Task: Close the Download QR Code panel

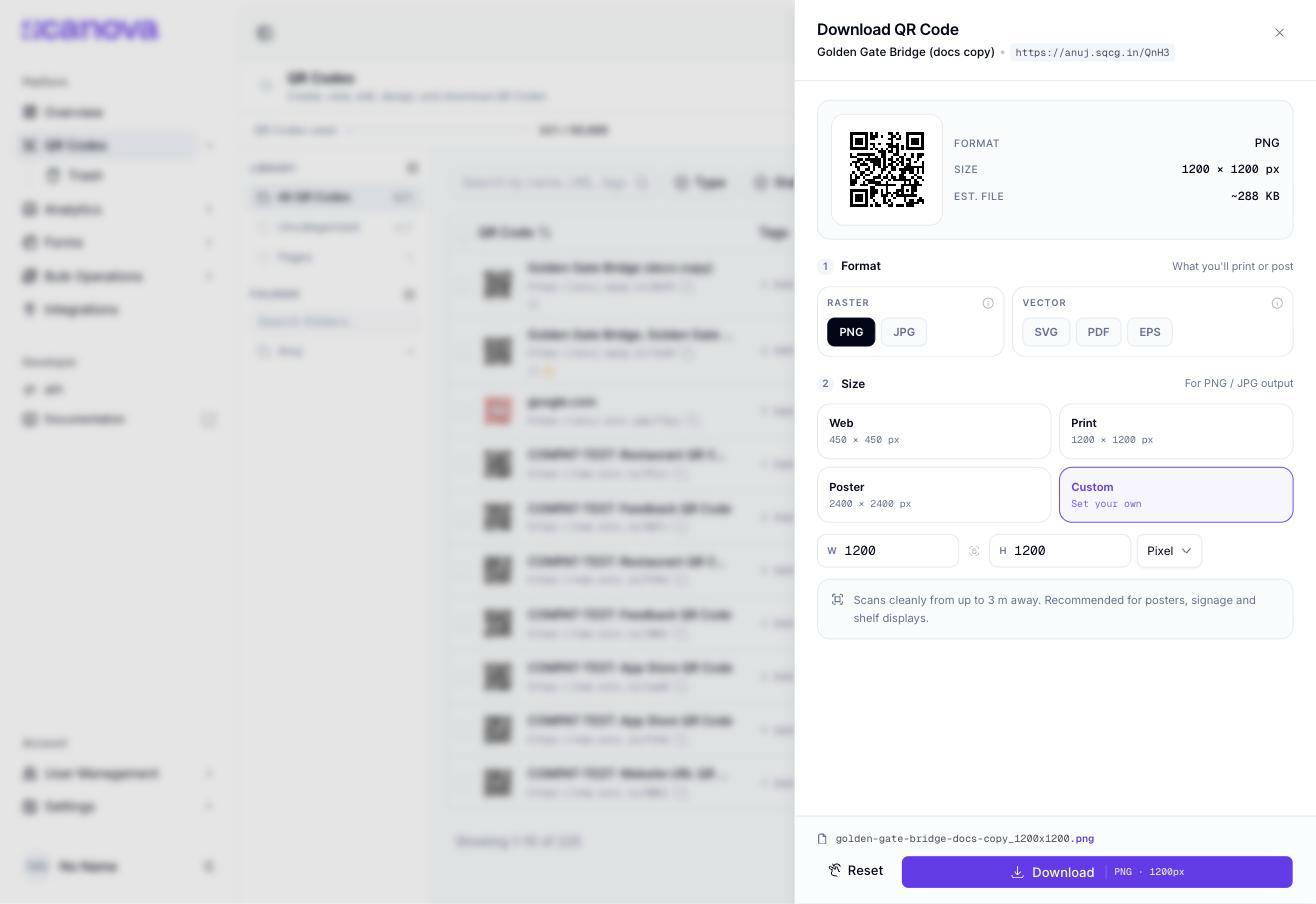Action: click(1279, 33)
